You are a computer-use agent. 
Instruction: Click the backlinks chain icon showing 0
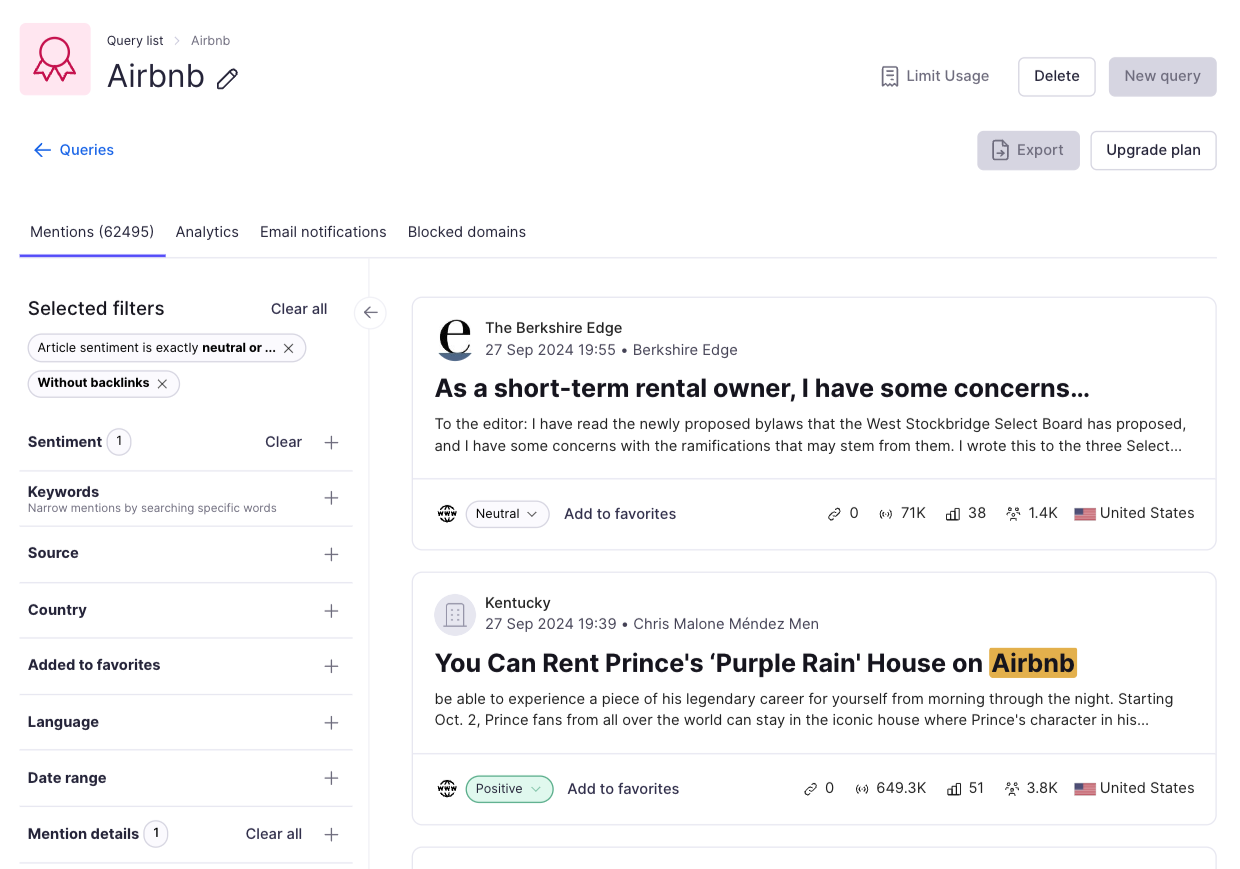tap(834, 513)
